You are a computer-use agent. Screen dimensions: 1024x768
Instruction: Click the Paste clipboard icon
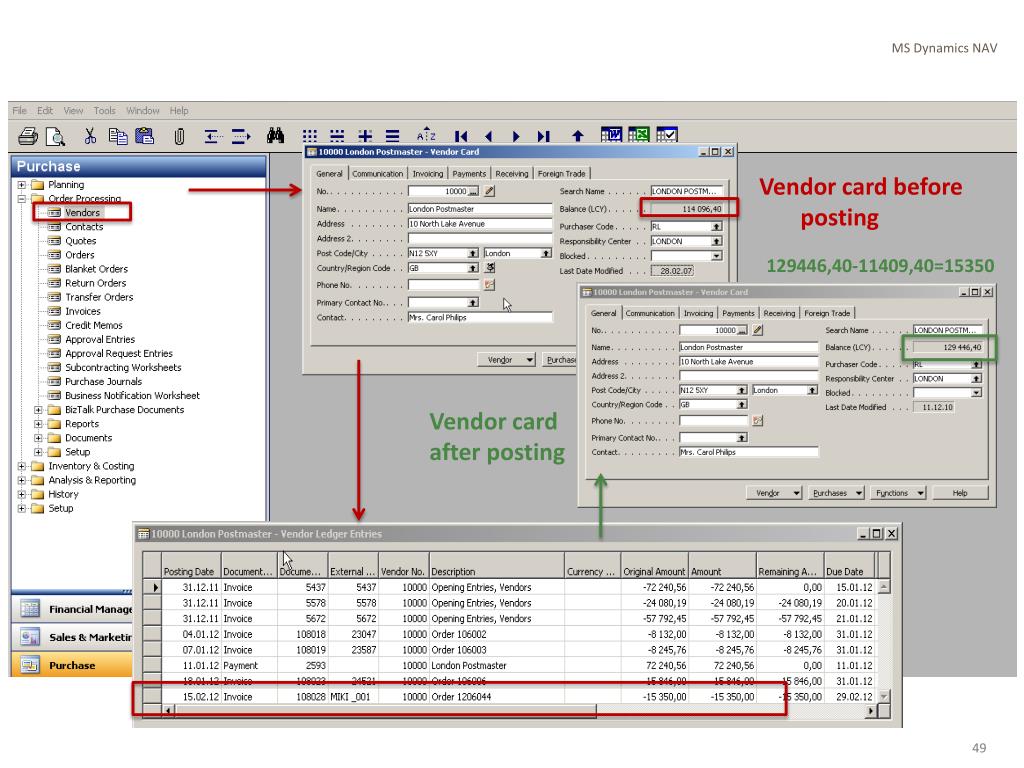point(144,136)
